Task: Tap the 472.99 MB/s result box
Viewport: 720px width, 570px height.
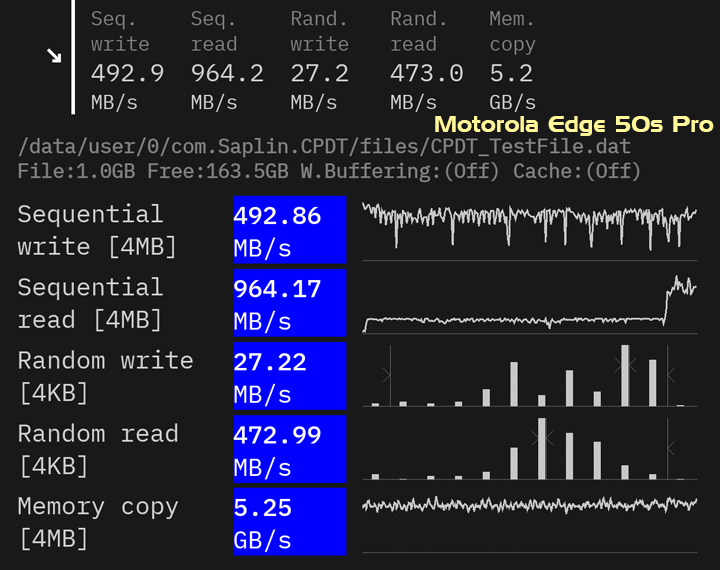Action: [x=290, y=449]
